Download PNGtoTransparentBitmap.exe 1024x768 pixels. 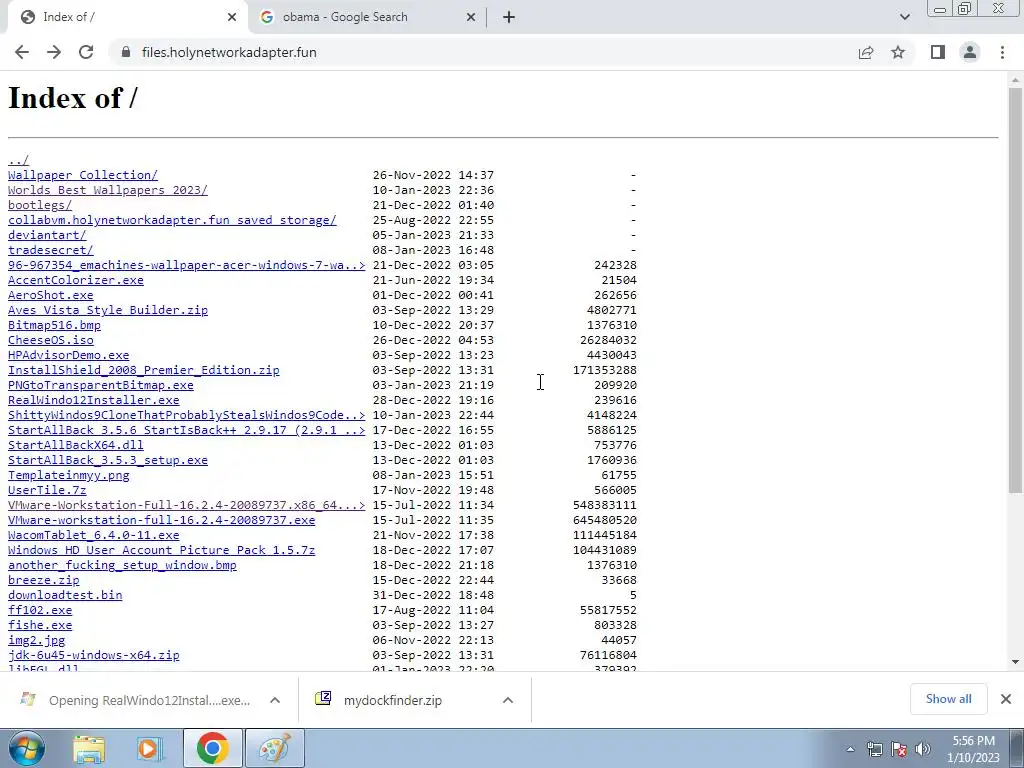pos(101,385)
